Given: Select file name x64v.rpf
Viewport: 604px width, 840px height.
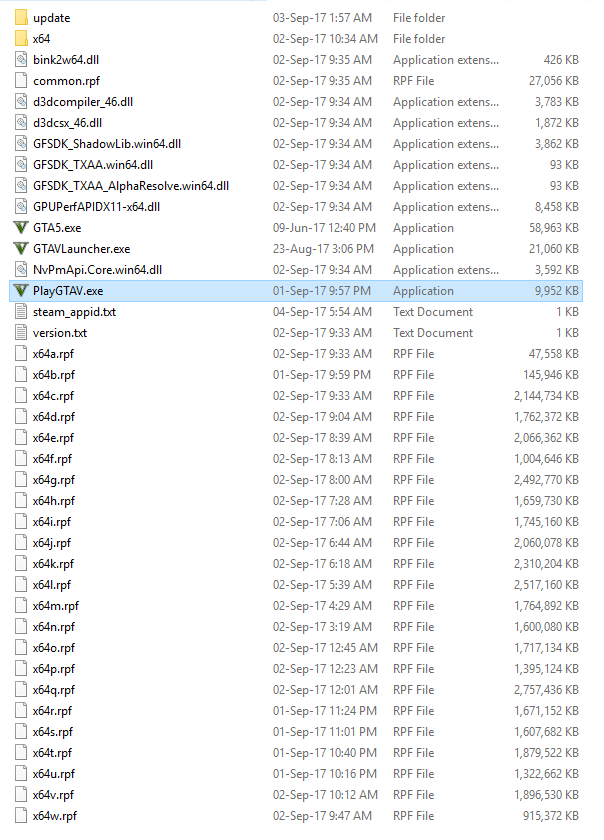Looking at the screenshot, I should (54, 794).
